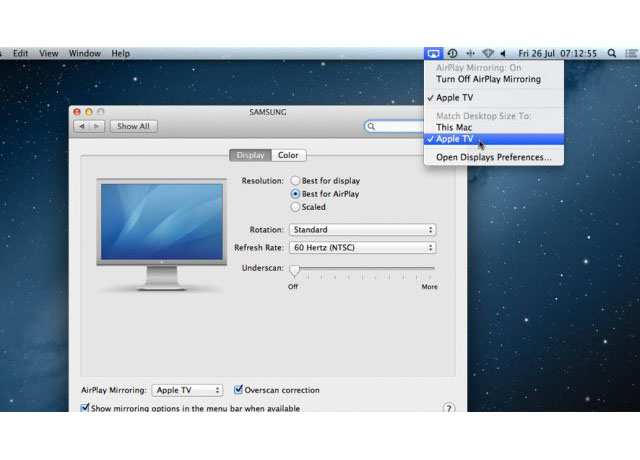The width and height of the screenshot is (640, 460).
Task: Expand the AirPlay Mirroring dropdown at the bottom
Action: coord(187,390)
